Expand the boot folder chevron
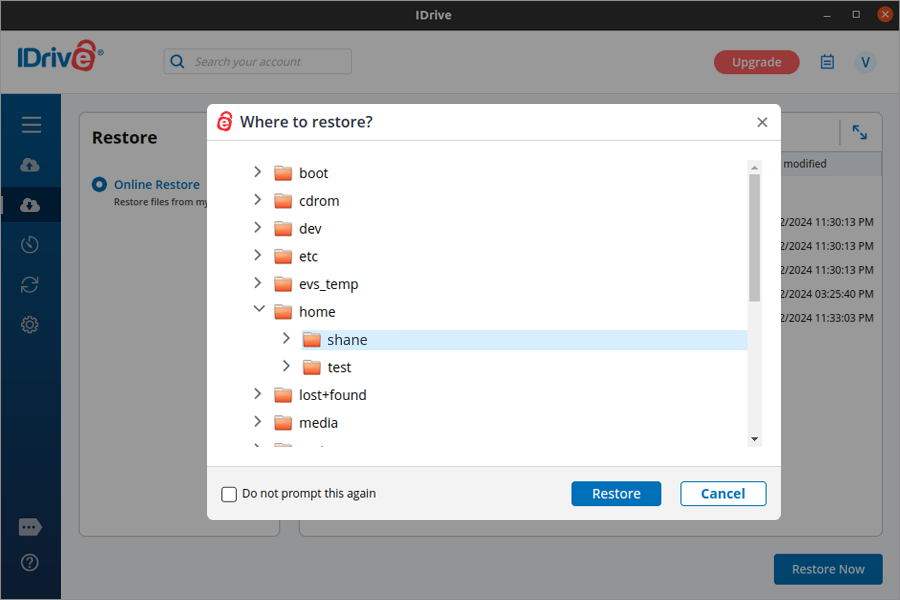The image size is (900, 600). tap(257, 173)
